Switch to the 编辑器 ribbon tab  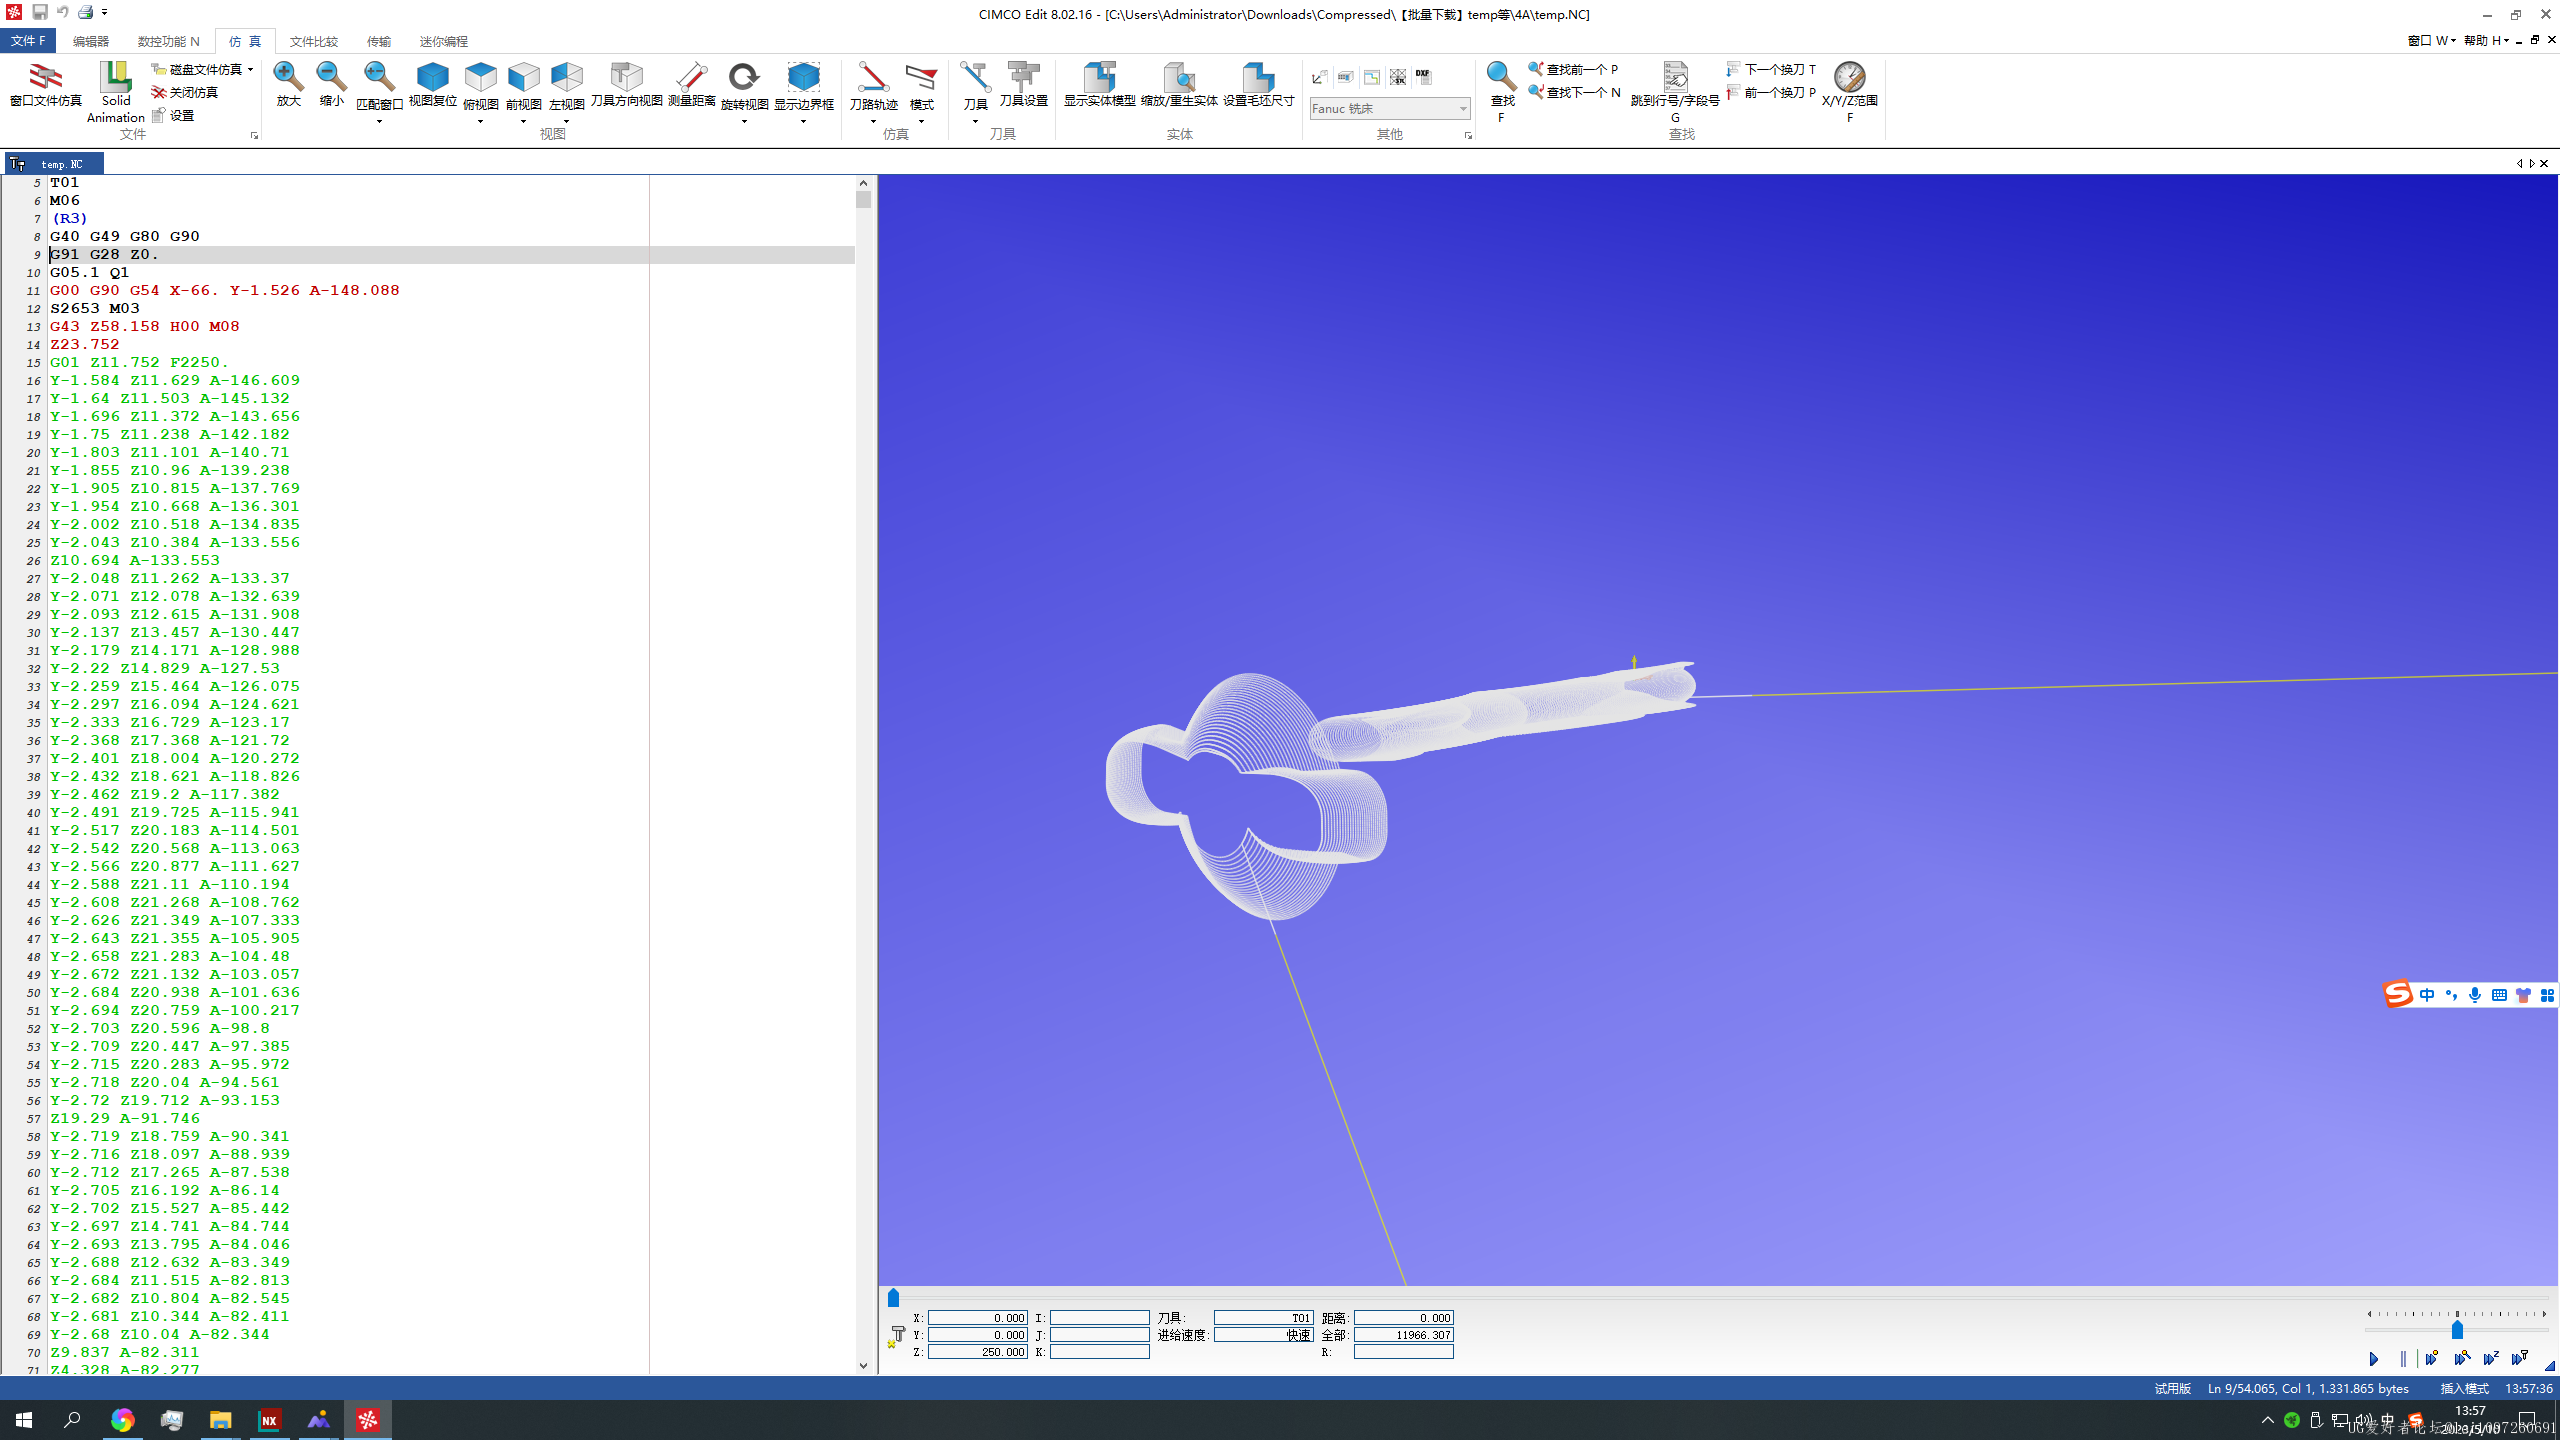coord(90,41)
